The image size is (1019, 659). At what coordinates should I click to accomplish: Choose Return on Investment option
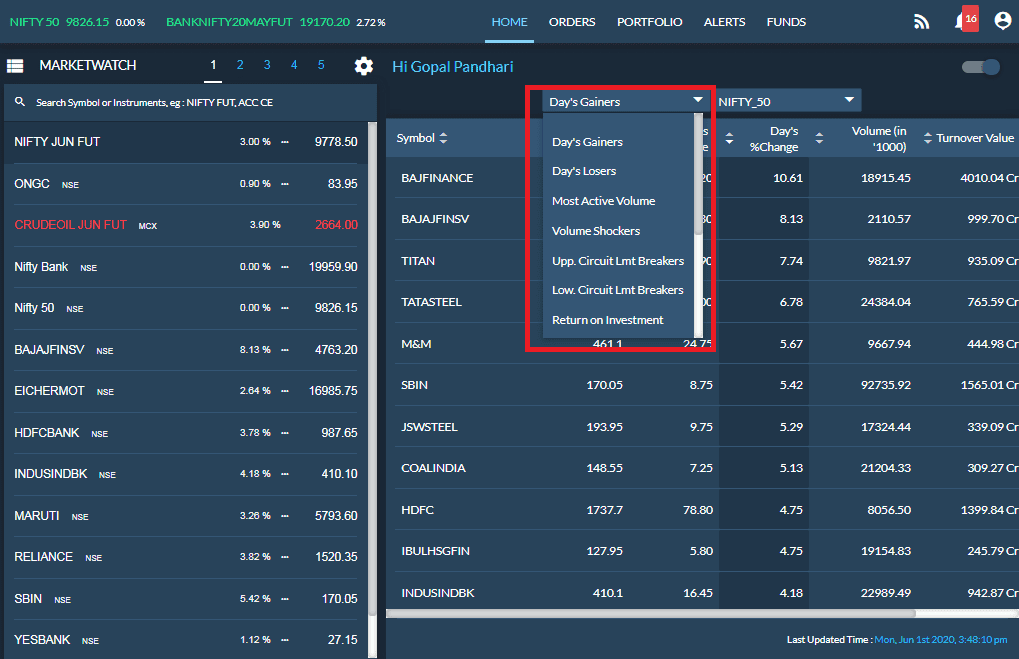point(607,320)
